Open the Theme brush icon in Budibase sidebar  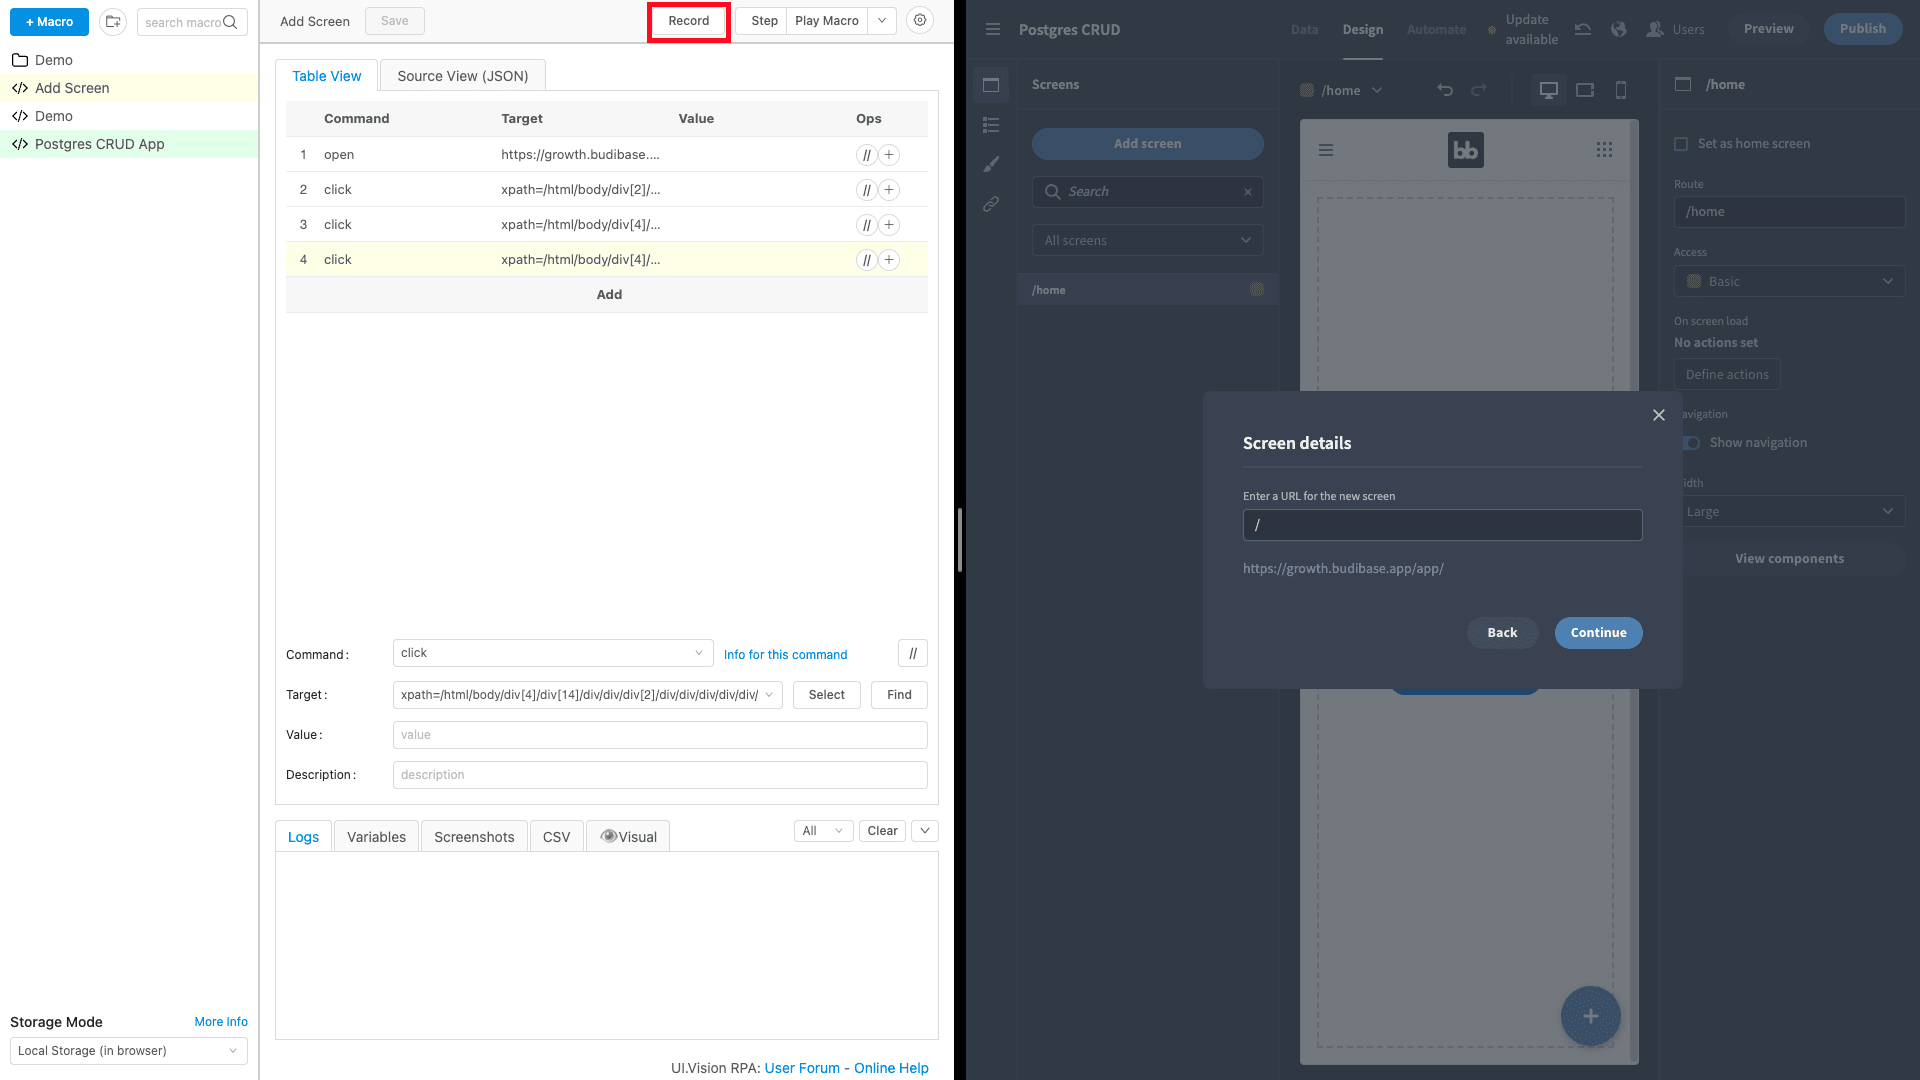tap(991, 164)
